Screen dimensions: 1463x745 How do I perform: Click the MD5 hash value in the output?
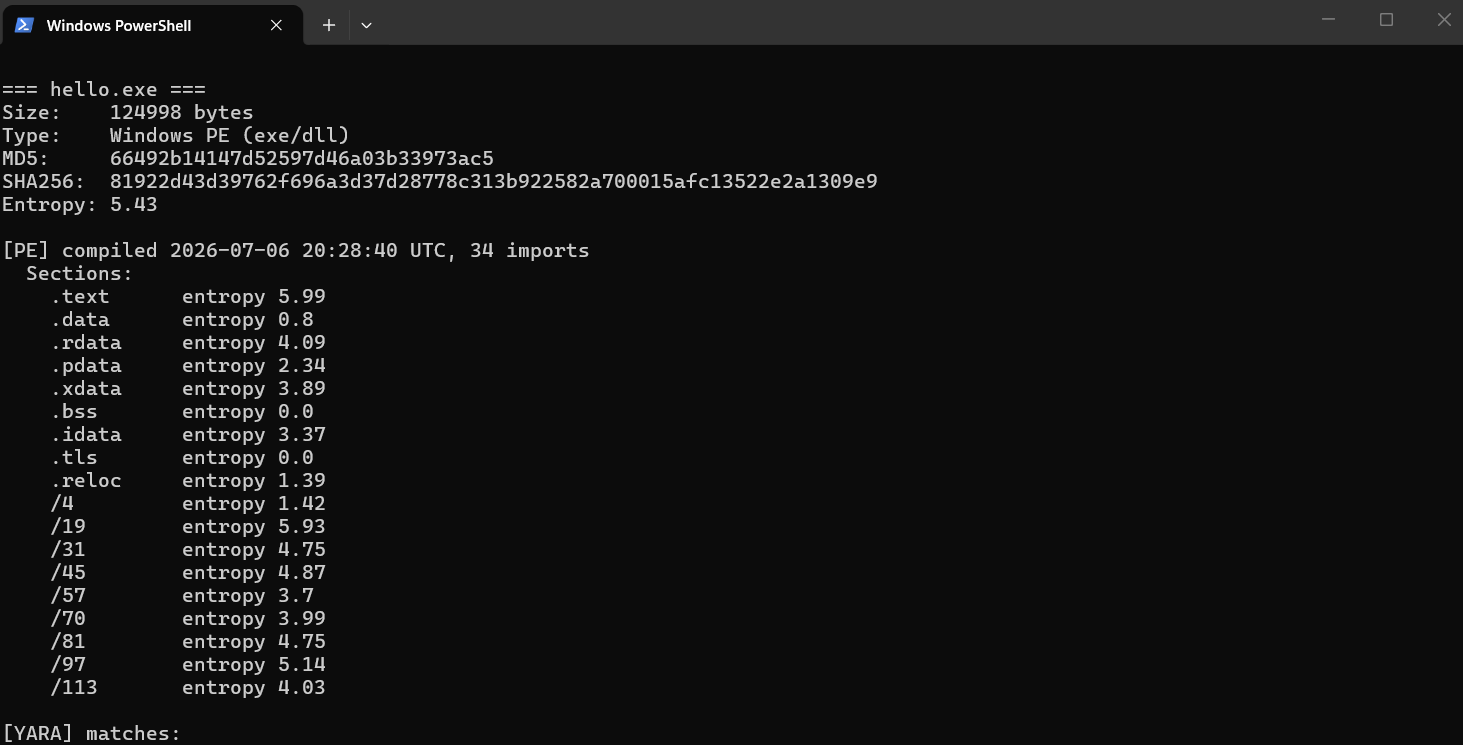coord(302,159)
